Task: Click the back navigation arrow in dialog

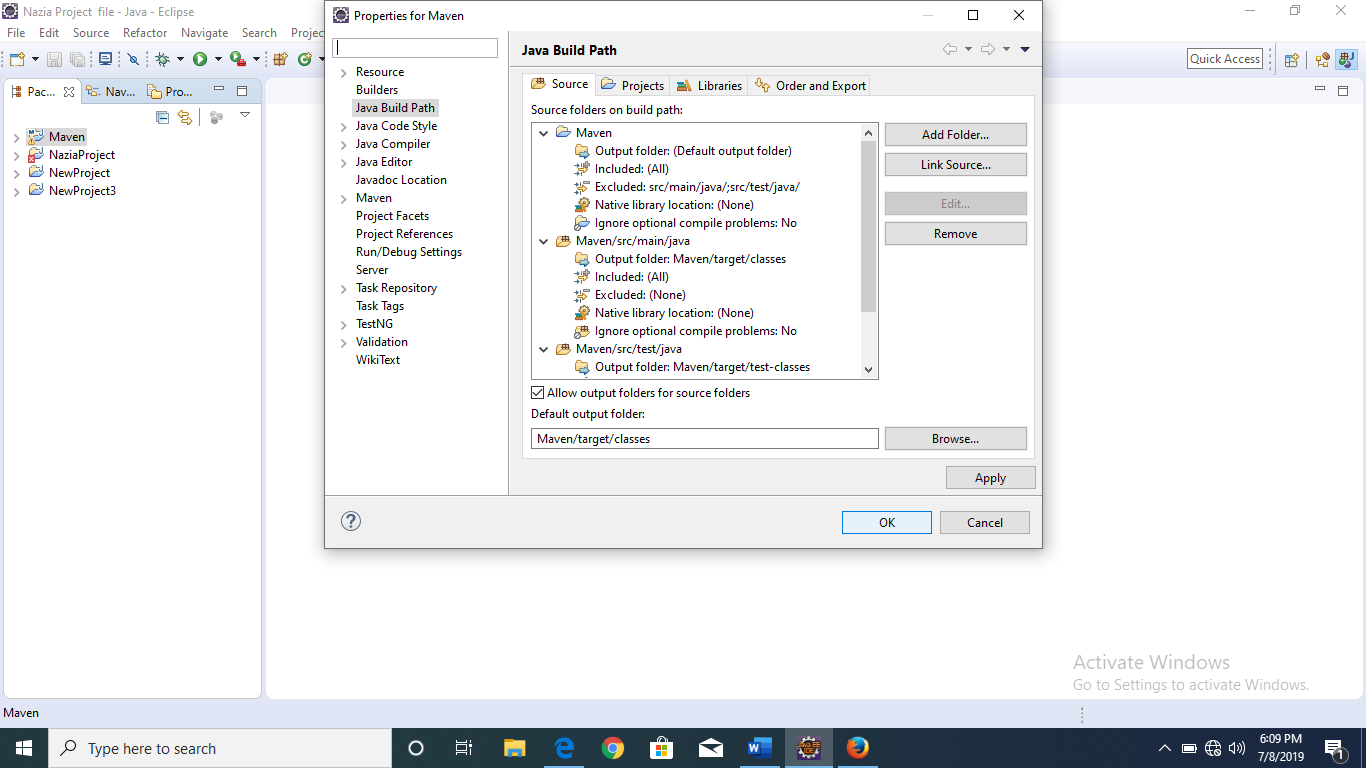Action: pos(949,49)
